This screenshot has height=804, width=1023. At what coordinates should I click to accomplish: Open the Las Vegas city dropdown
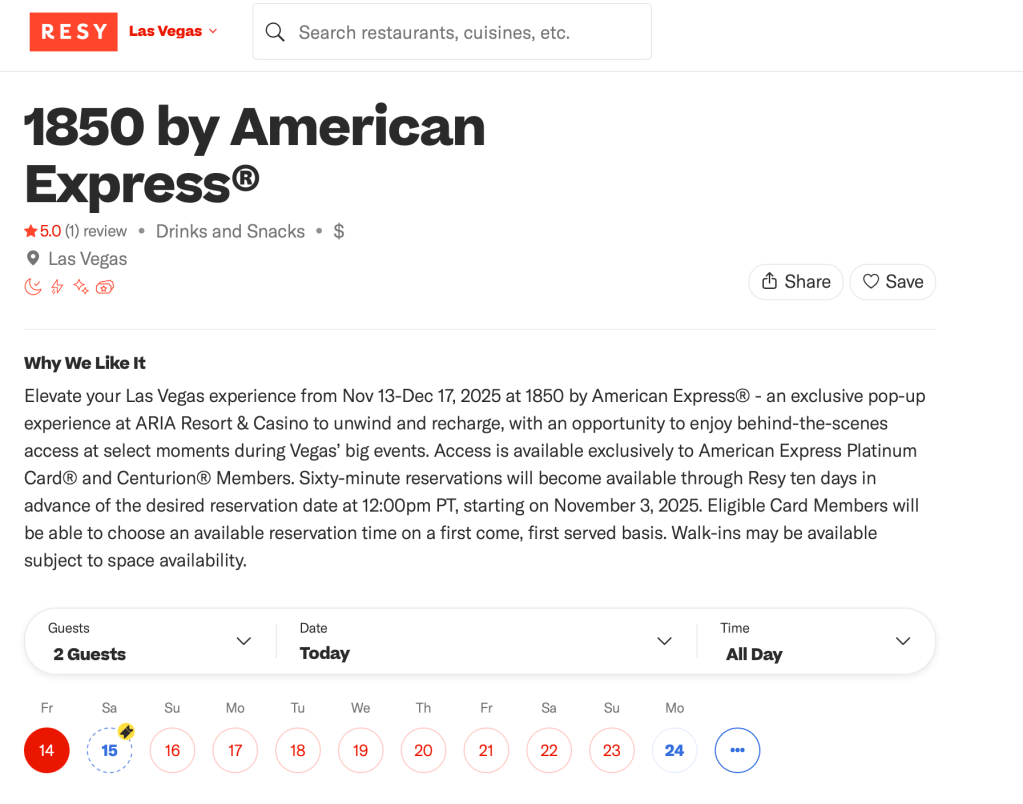[x=173, y=31]
